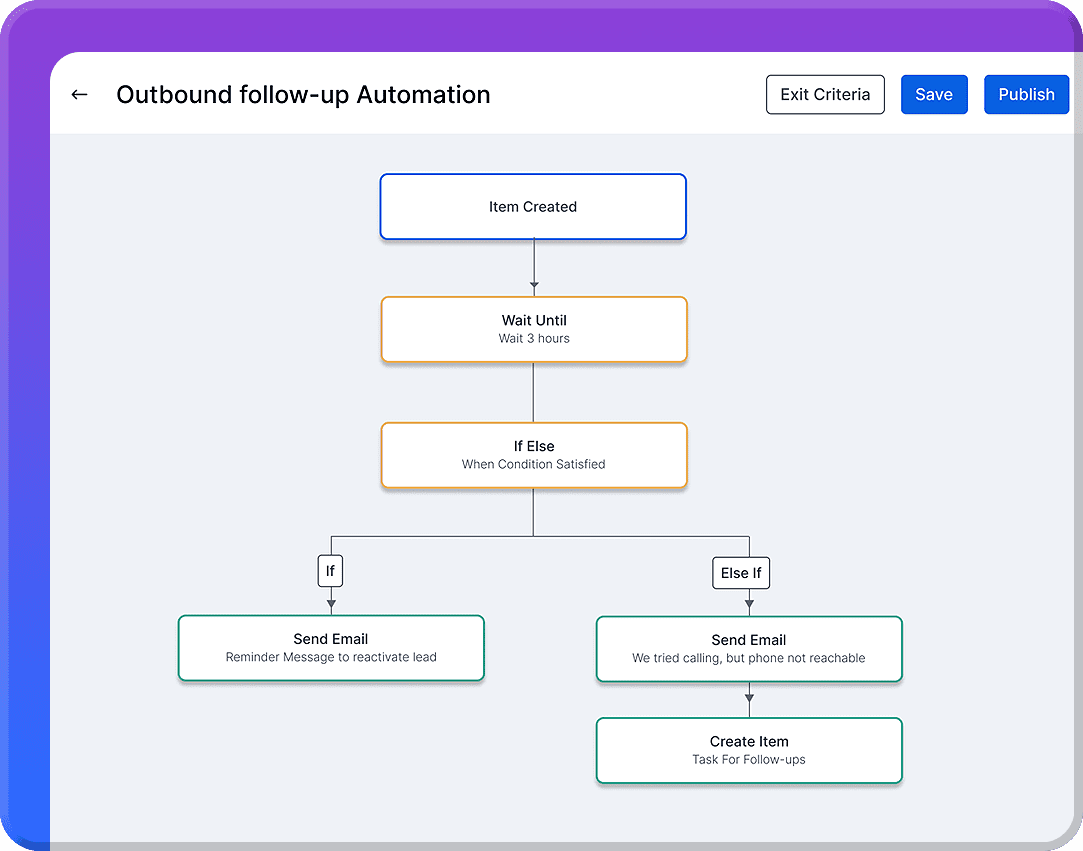
Task: Click the back arrow icon
Action: (79, 95)
